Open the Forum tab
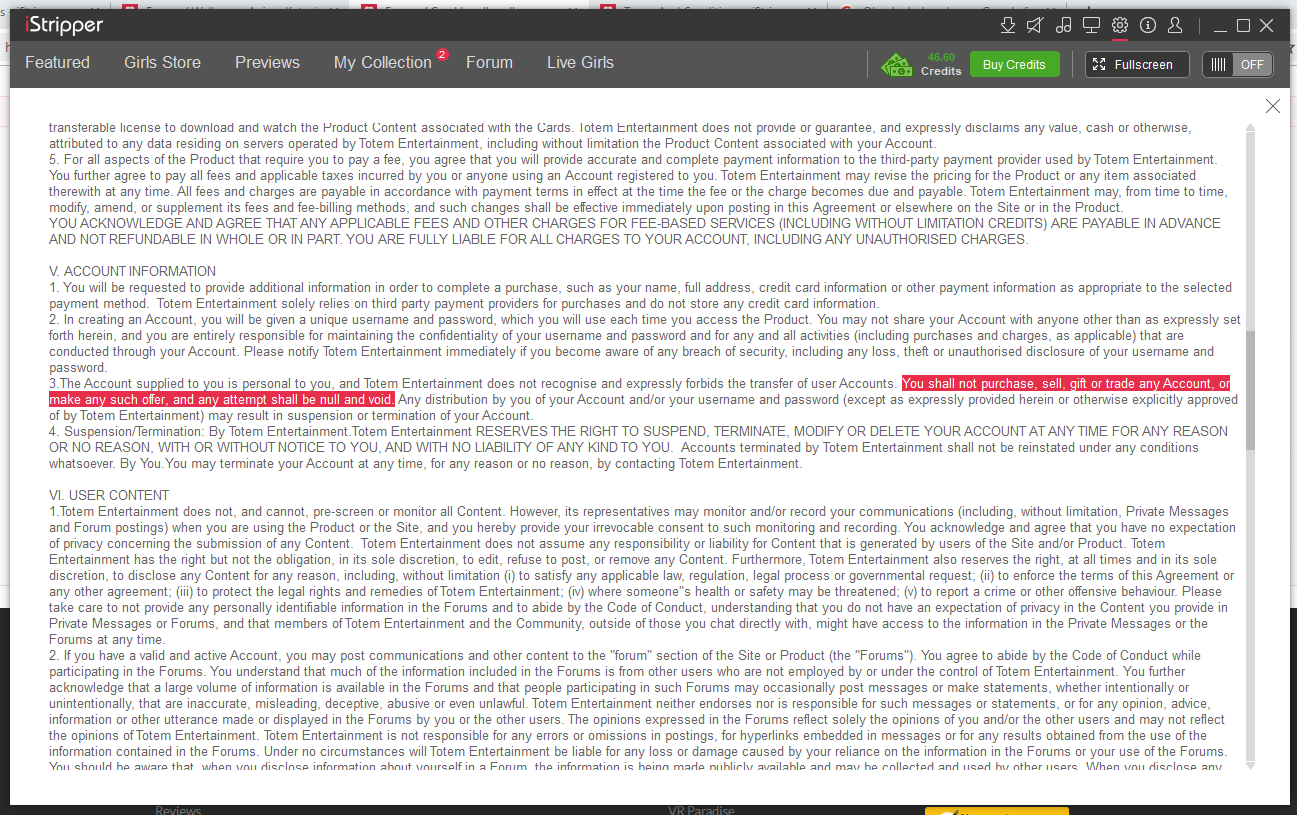The height and width of the screenshot is (815, 1297). (x=489, y=62)
